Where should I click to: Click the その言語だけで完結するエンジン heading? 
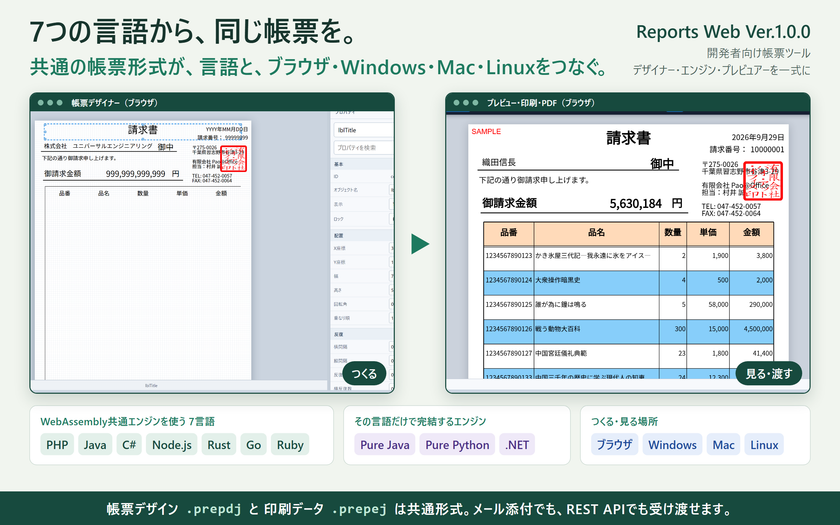point(420,422)
